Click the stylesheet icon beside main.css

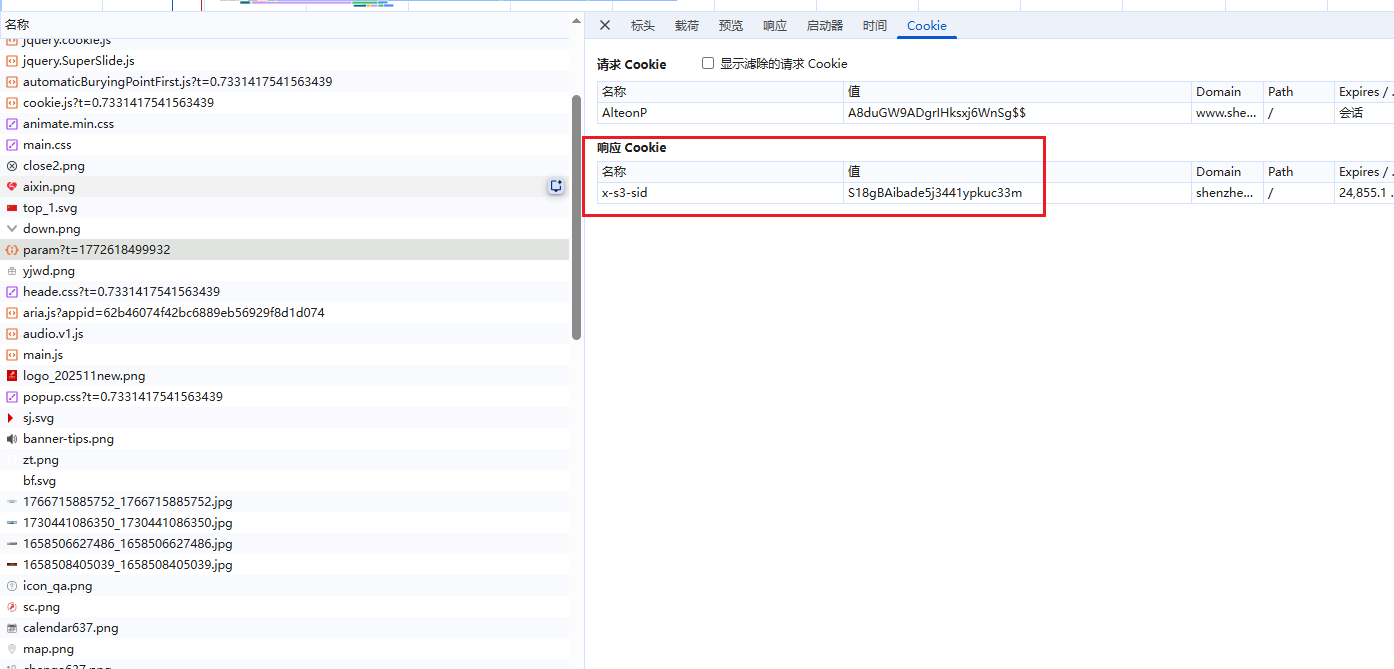click(12, 145)
